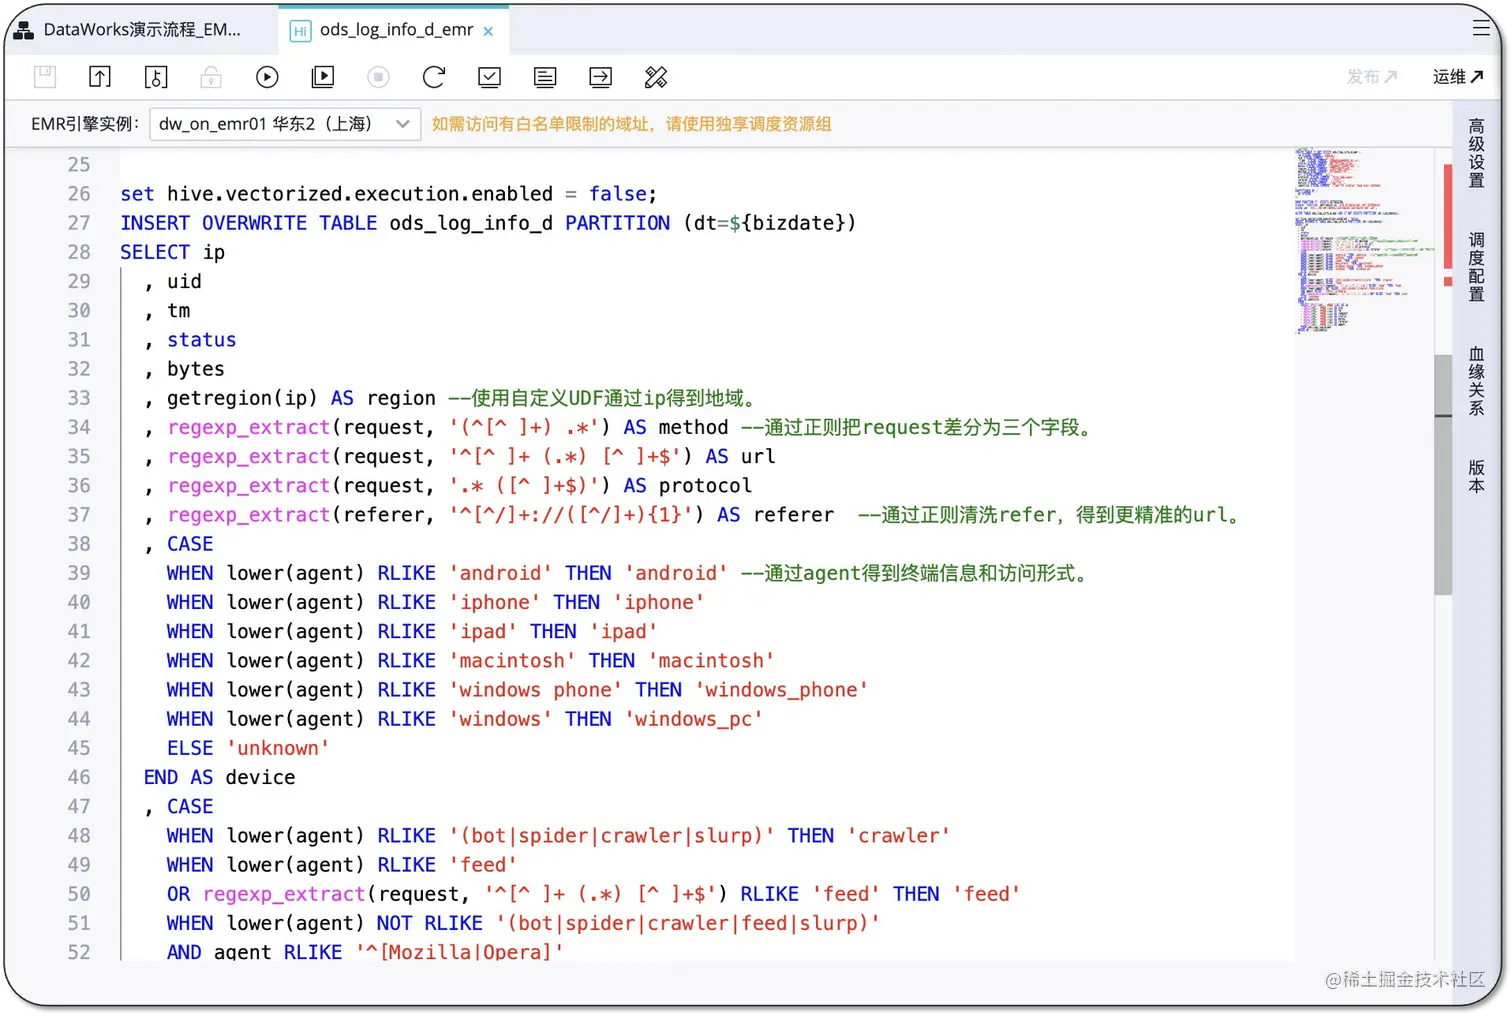The height and width of the screenshot is (1016, 1512).
Task: Open the 调度配置 side panel
Action: click(1476, 267)
